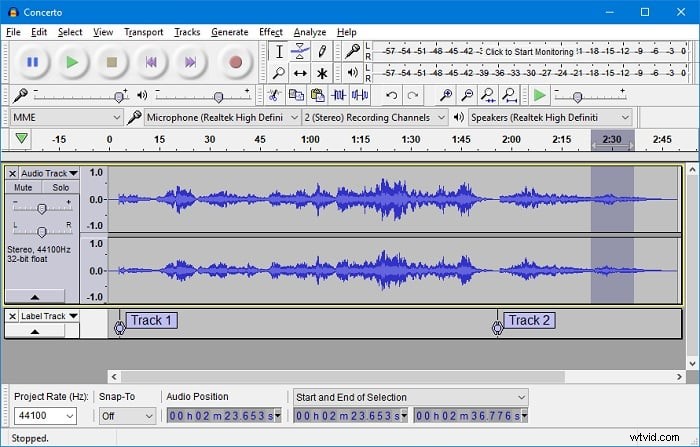The width and height of the screenshot is (700, 447).
Task: Click the horizontal scrollbar right arrow
Action: (679, 377)
